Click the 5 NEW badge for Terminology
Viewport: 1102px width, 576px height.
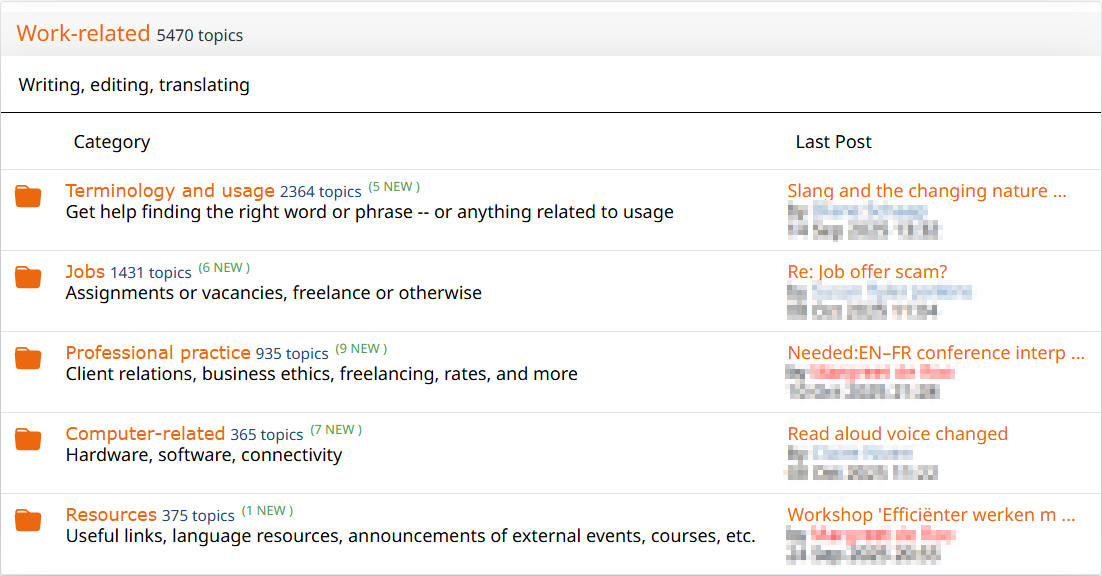point(394,187)
